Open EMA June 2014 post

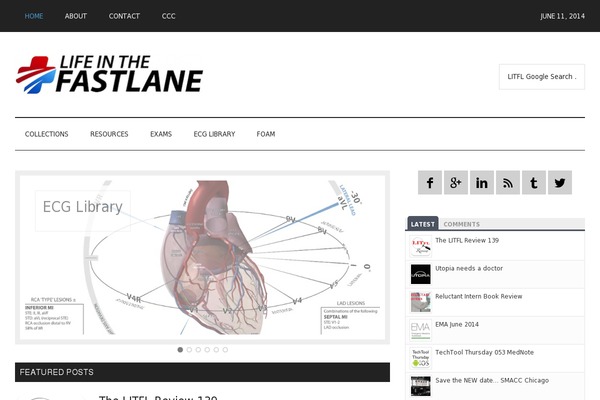[457, 324]
